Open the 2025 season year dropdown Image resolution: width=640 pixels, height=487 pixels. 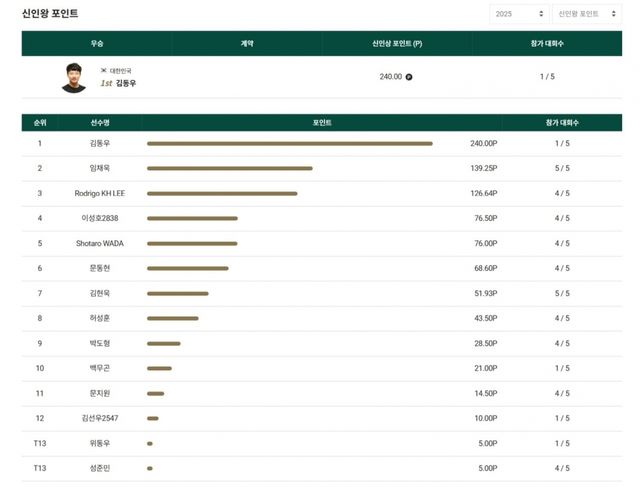tap(518, 14)
